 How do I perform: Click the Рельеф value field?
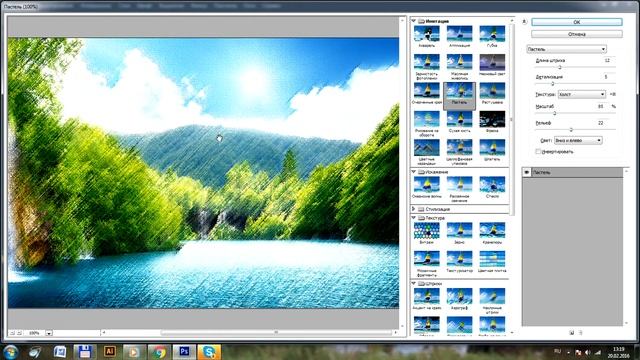(x=601, y=123)
